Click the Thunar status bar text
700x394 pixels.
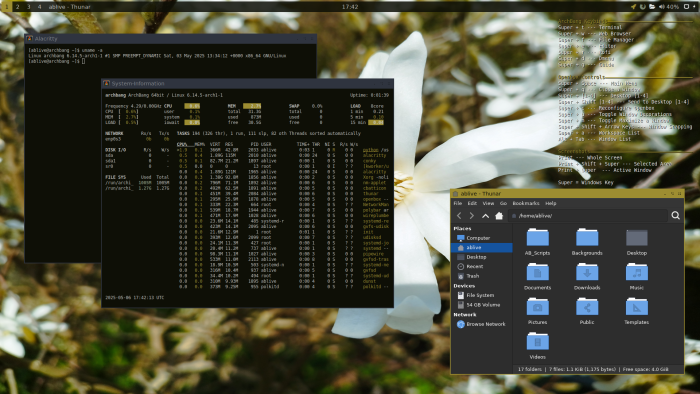593,369
